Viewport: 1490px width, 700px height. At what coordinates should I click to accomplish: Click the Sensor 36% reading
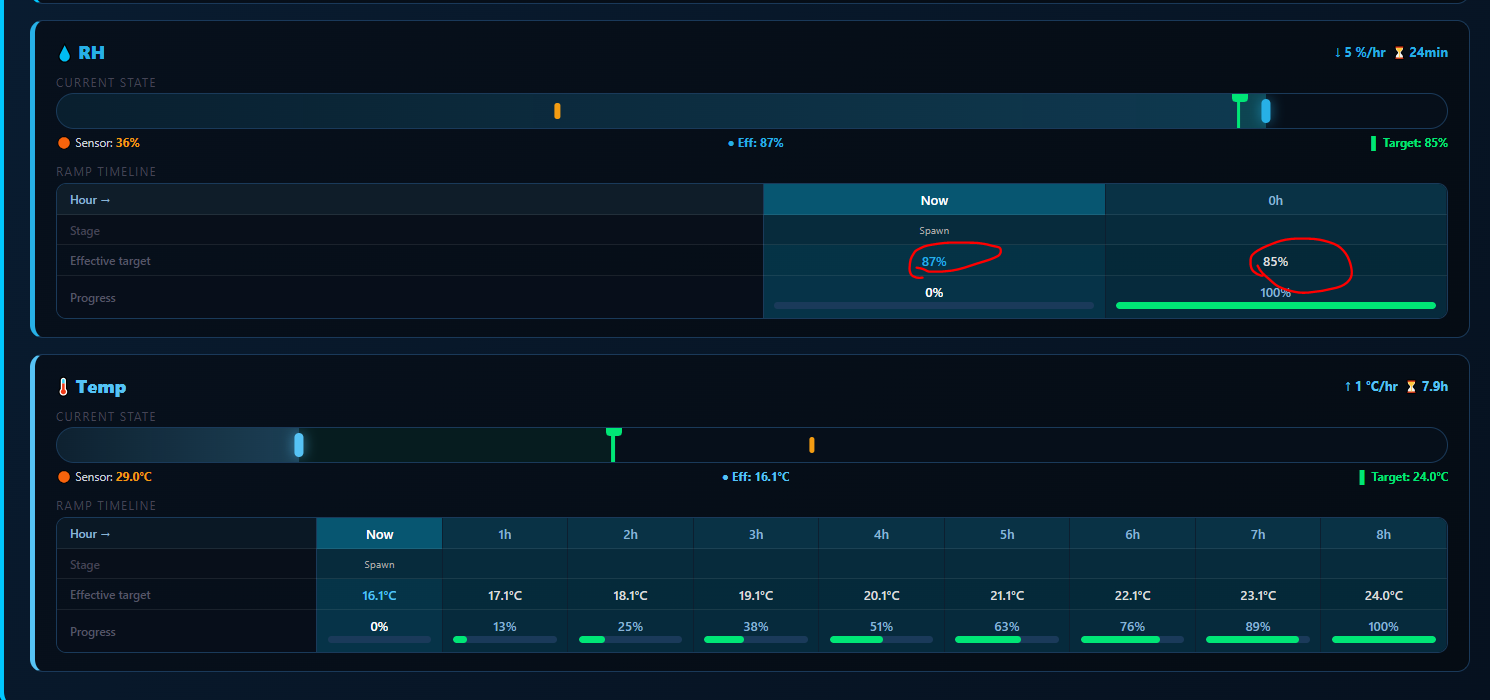107,143
